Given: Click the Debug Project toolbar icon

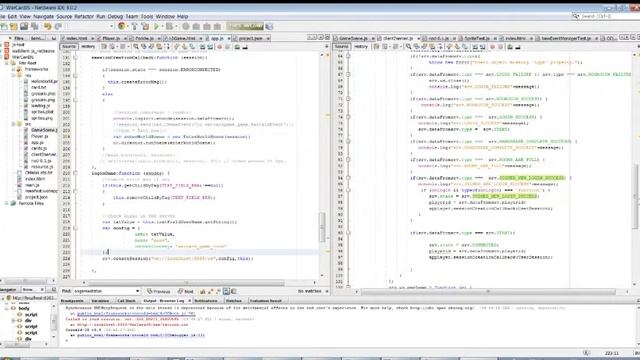Looking at the screenshot, I should (169, 27).
